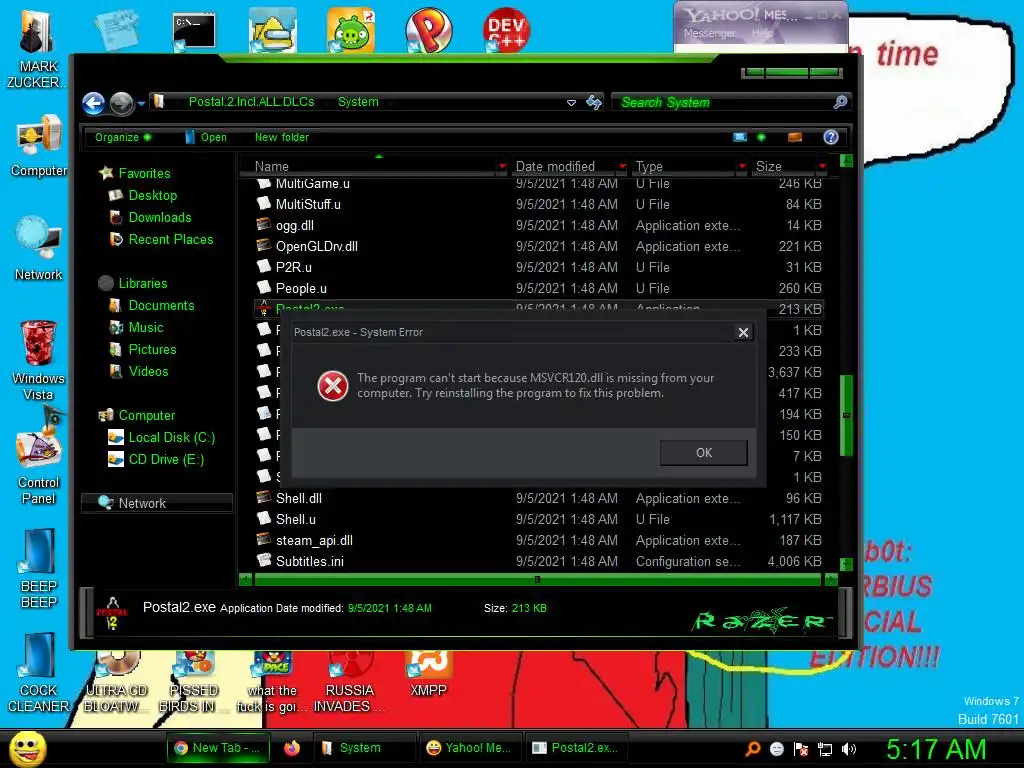
Task: Open the Name column filter dropdown
Action: [502, 167]
